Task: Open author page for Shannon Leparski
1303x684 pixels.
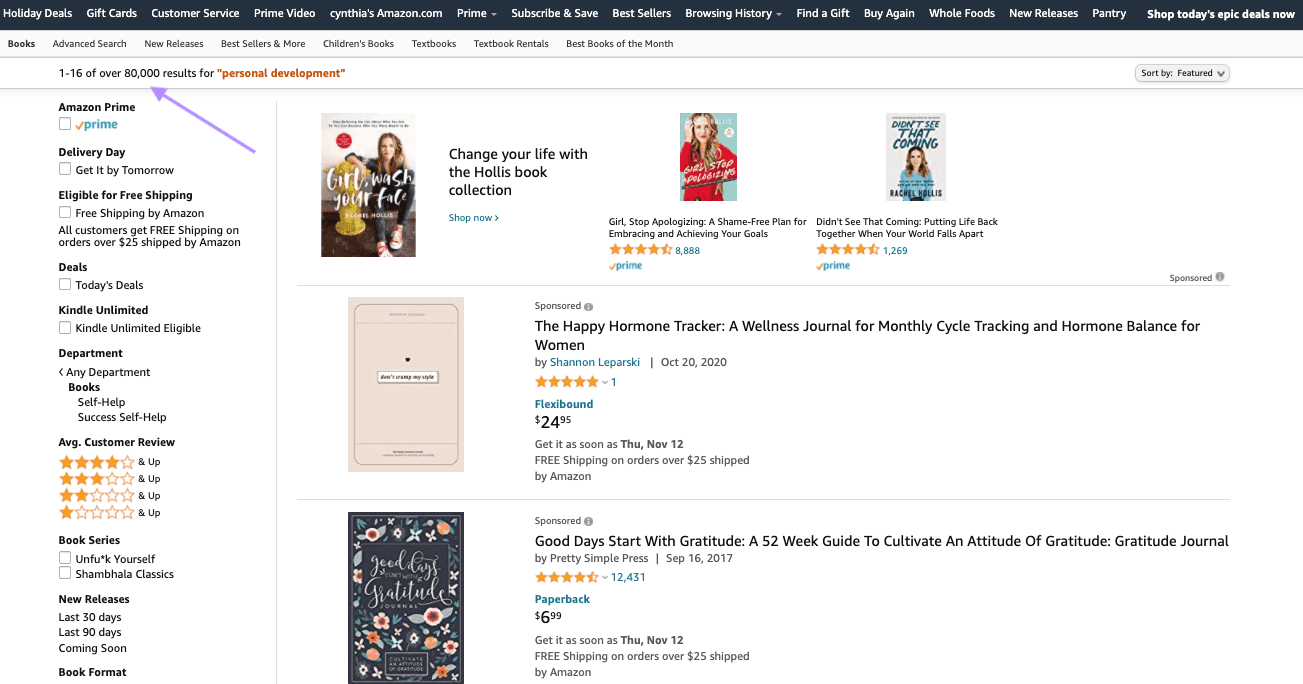Action: tap(594, 362)
